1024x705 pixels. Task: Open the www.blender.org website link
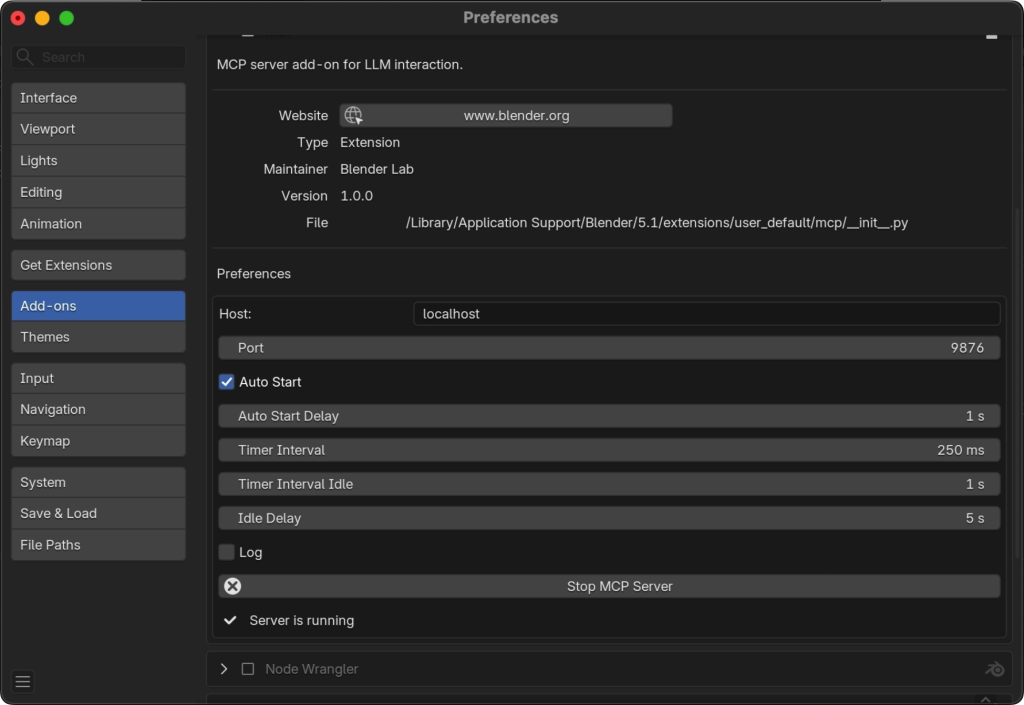pyautogui.click(x=506, y=116)
